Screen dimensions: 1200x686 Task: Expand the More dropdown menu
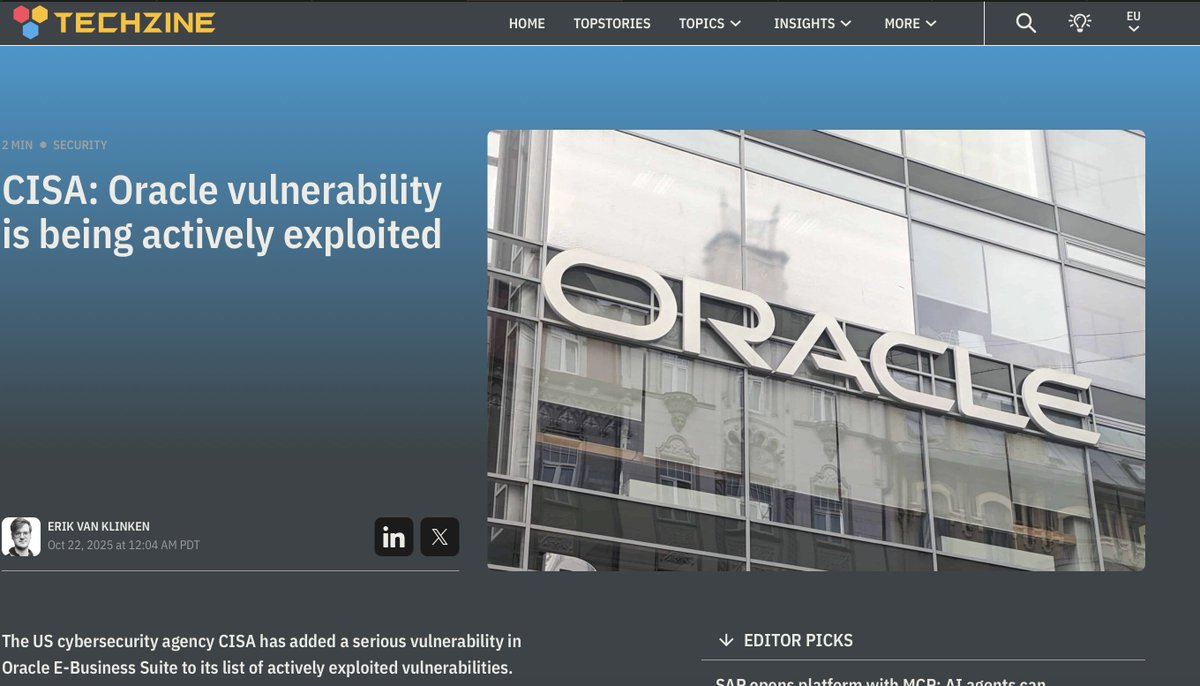pos(910,23)
